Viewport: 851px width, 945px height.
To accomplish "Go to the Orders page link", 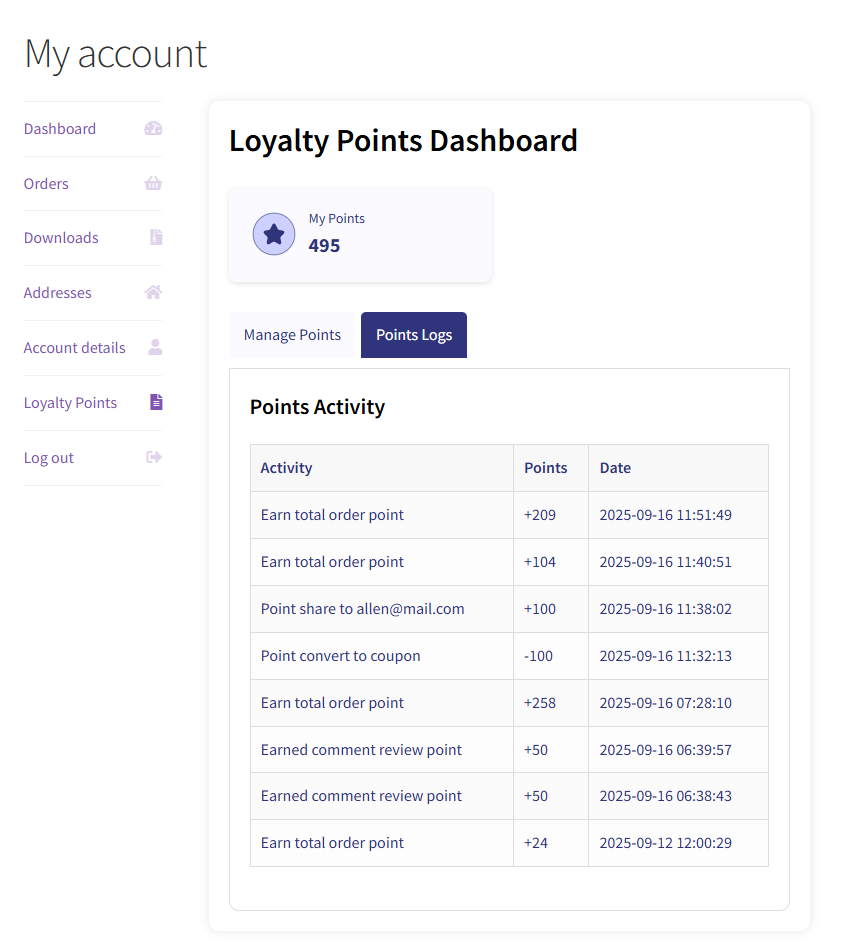I will (x=46, y=184).
